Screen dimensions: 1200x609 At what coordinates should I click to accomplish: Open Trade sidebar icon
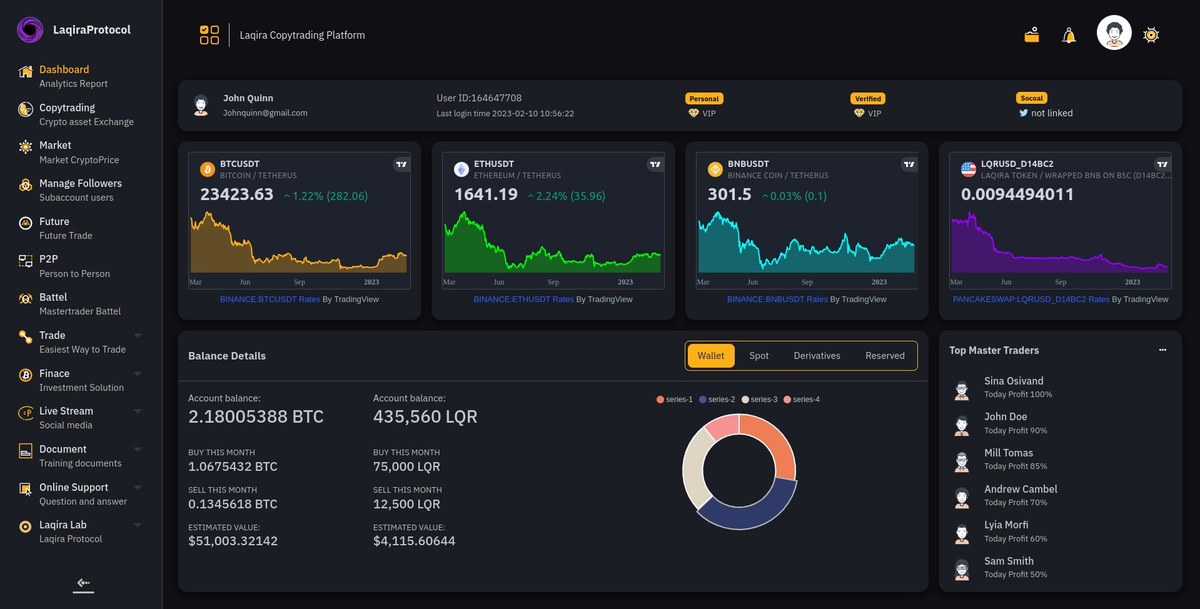(25, 338)
